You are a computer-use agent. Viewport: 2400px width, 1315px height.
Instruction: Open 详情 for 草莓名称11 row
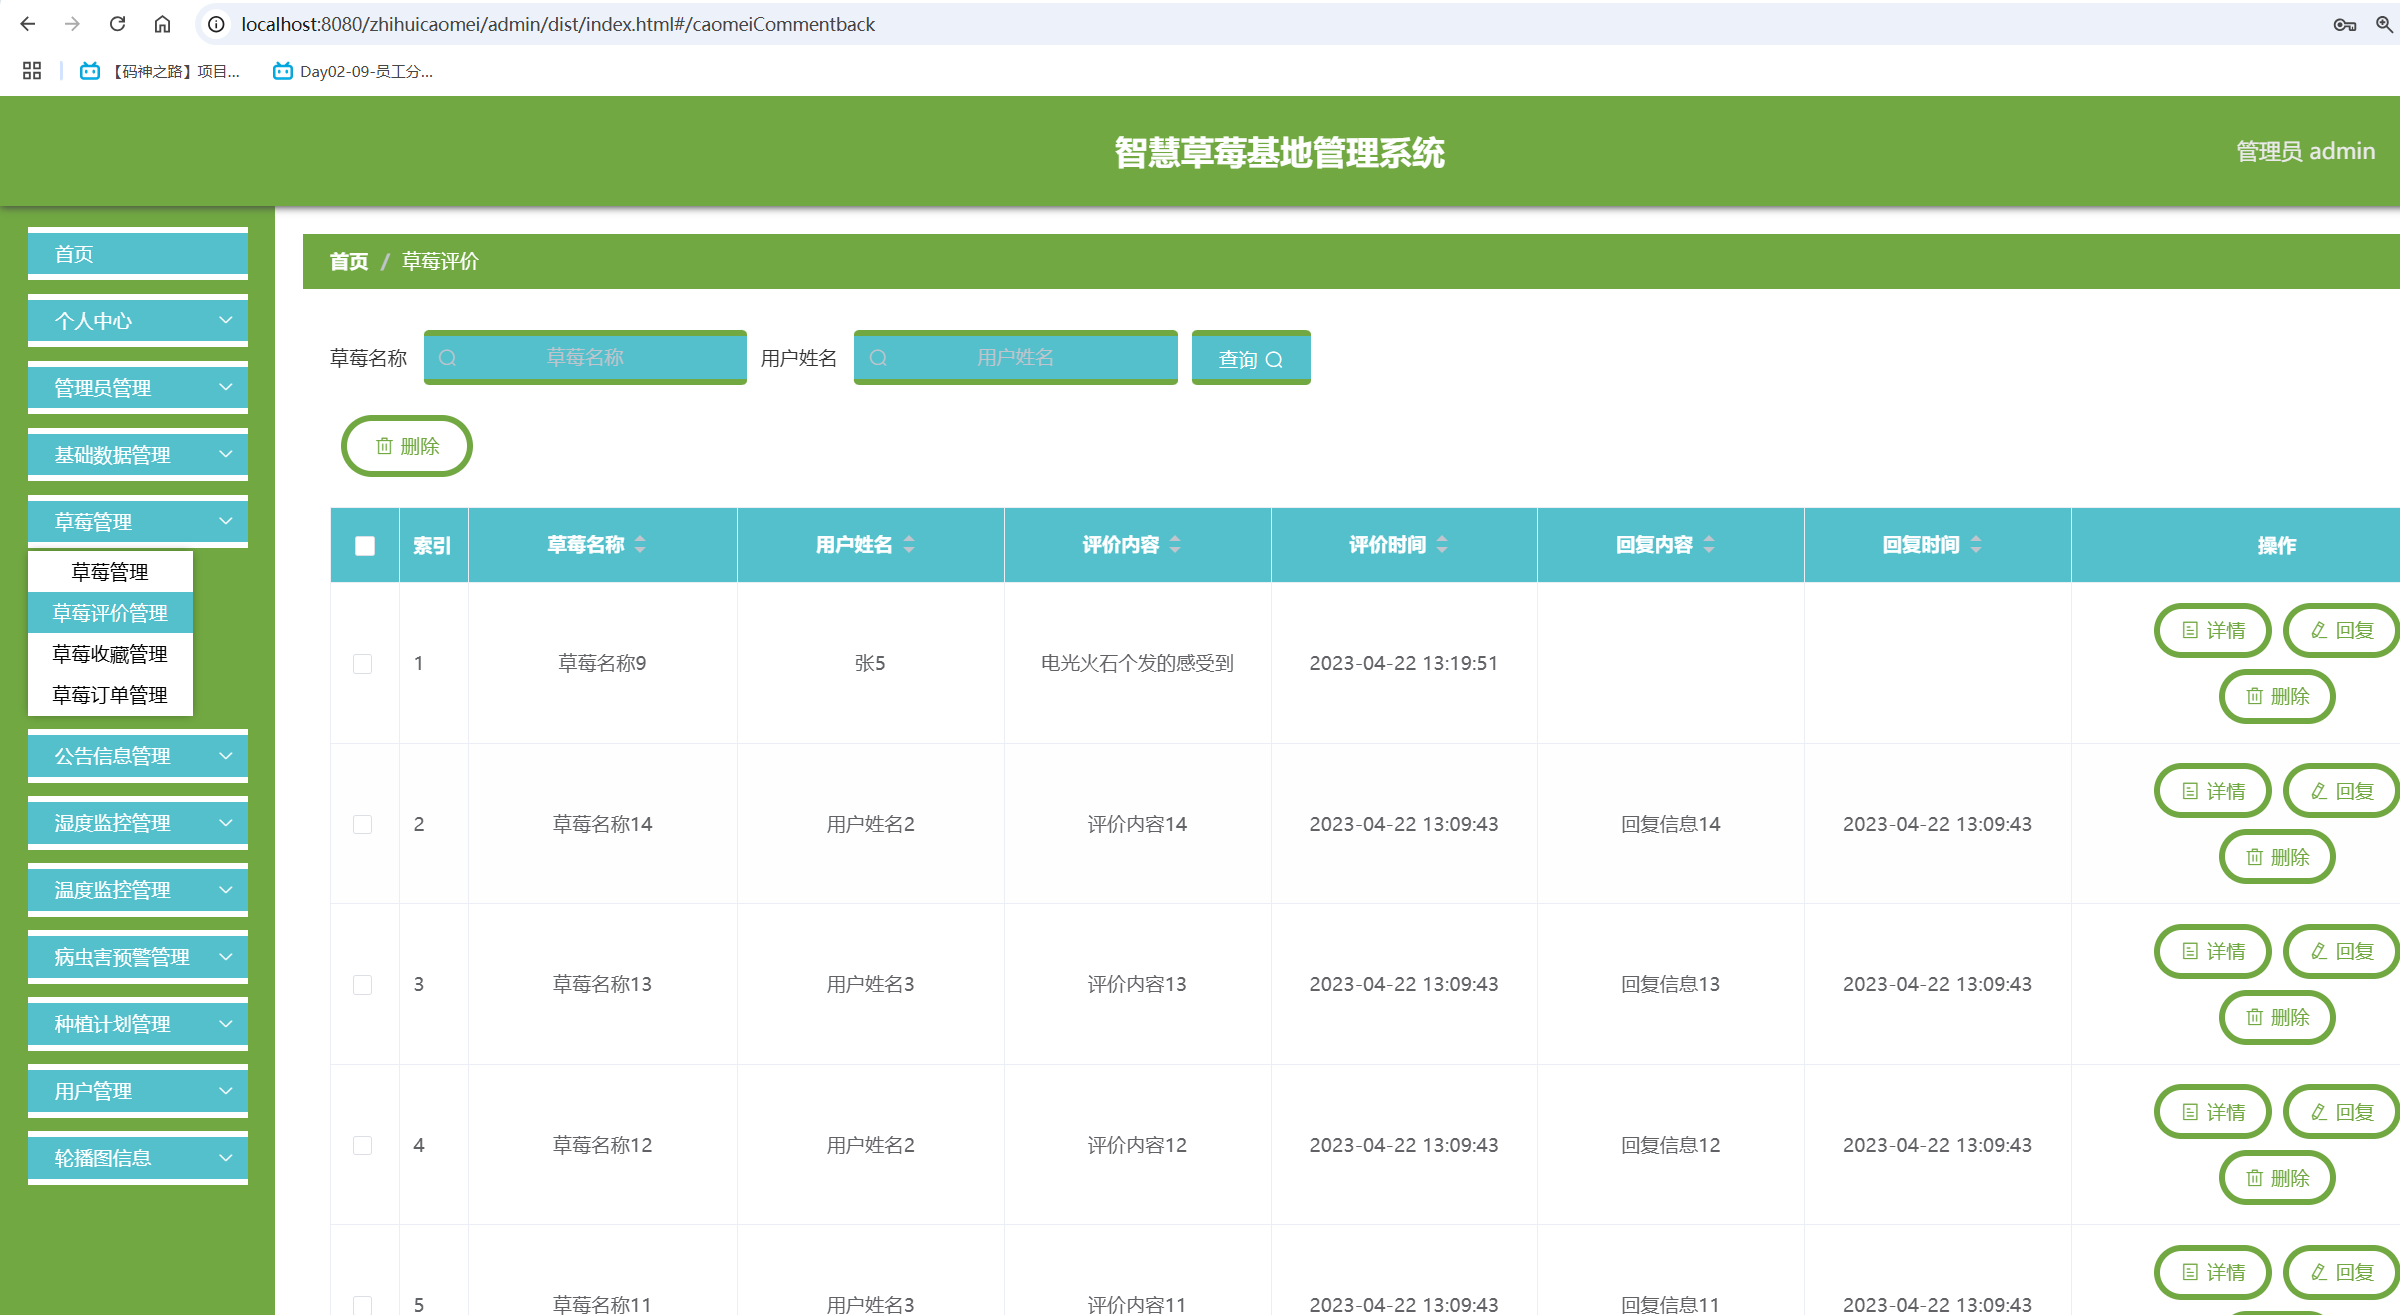2213,1272
